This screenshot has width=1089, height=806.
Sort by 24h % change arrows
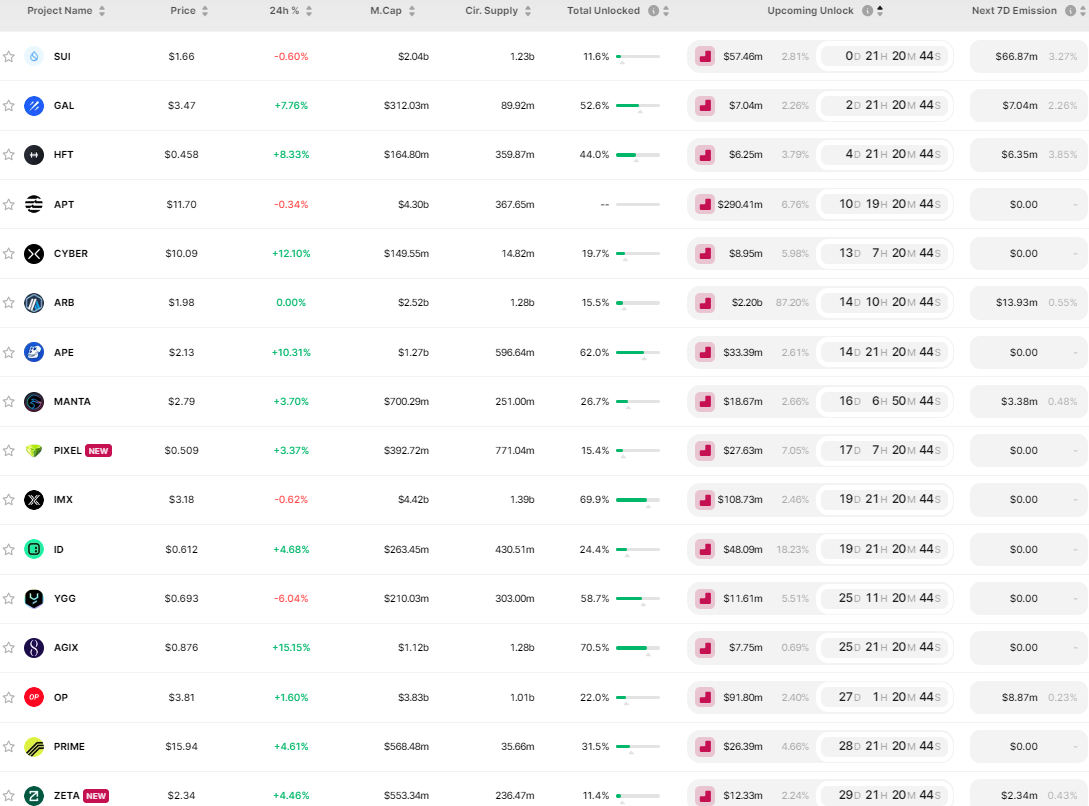(308, 11)
